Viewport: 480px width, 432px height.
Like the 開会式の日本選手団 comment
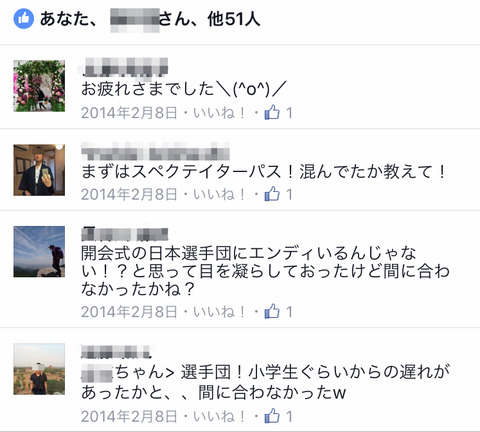219,312
